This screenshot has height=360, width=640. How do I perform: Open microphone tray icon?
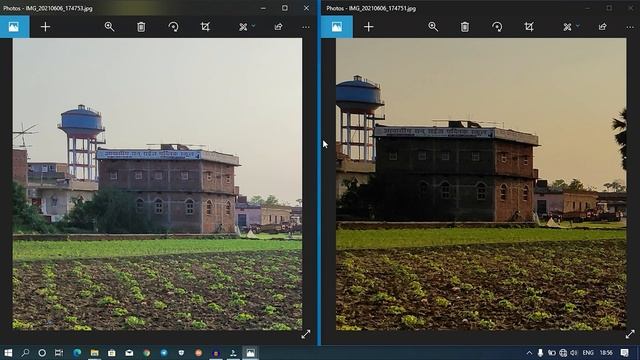[540, 353]
